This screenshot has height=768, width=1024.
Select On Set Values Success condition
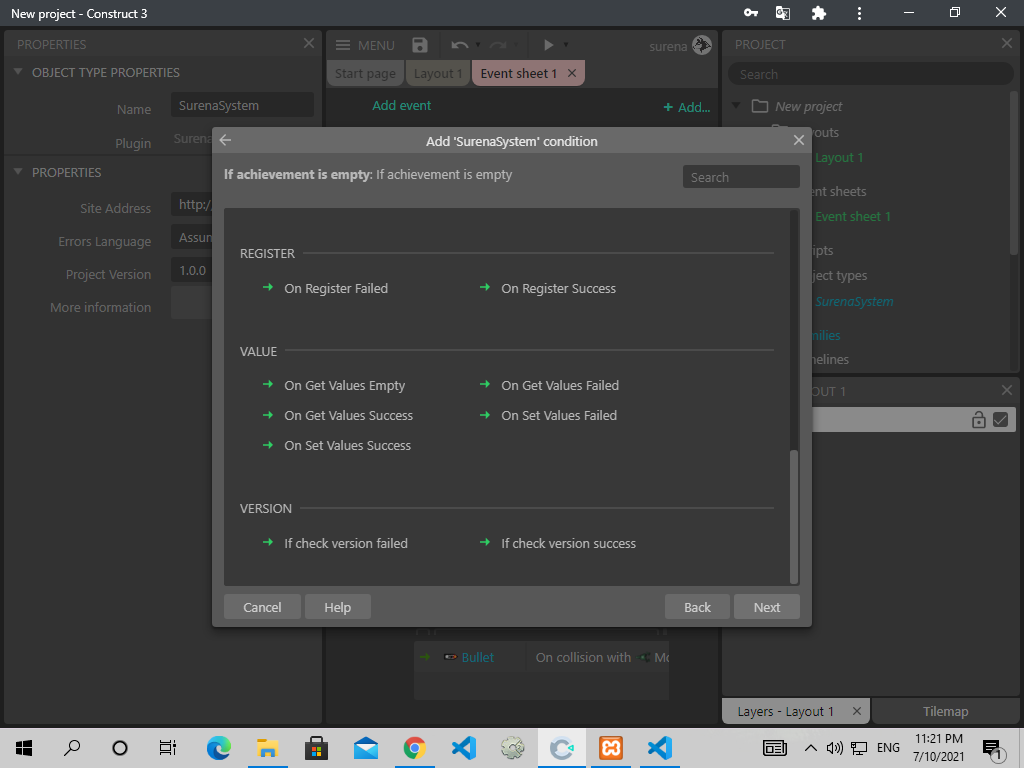click(x=347, y=445)
